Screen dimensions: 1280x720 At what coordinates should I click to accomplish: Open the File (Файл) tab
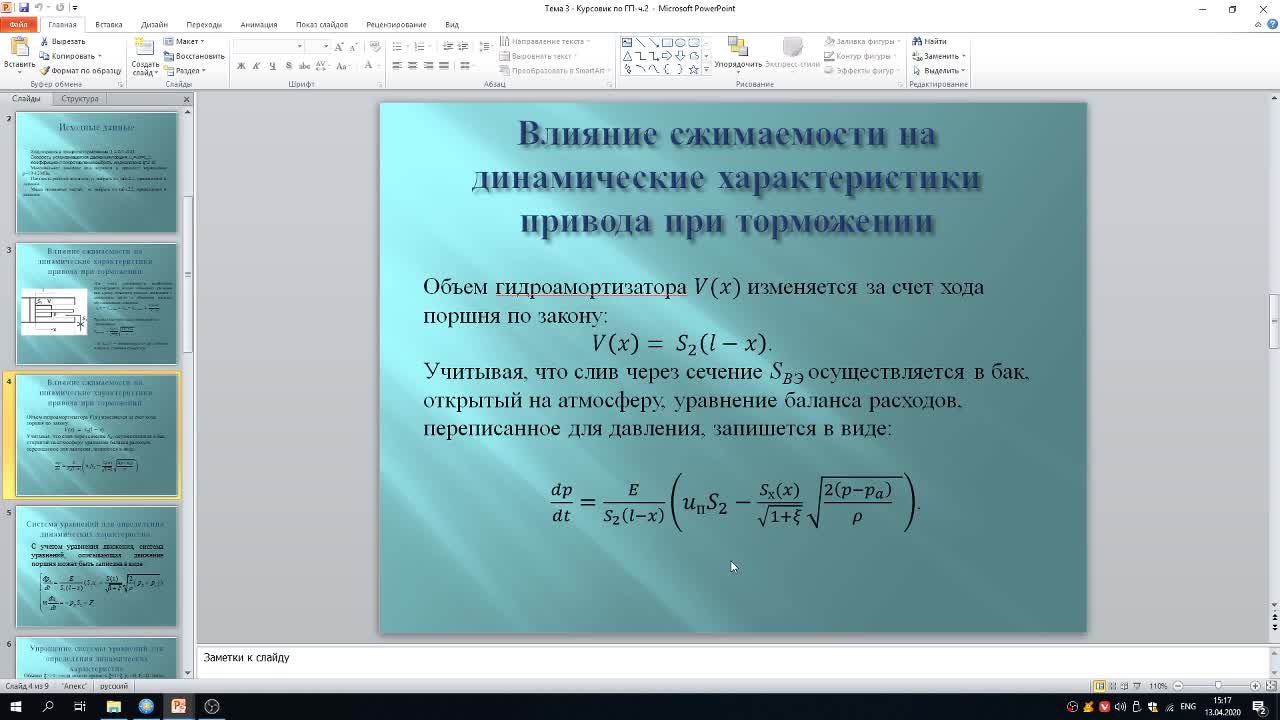point(19,24)
